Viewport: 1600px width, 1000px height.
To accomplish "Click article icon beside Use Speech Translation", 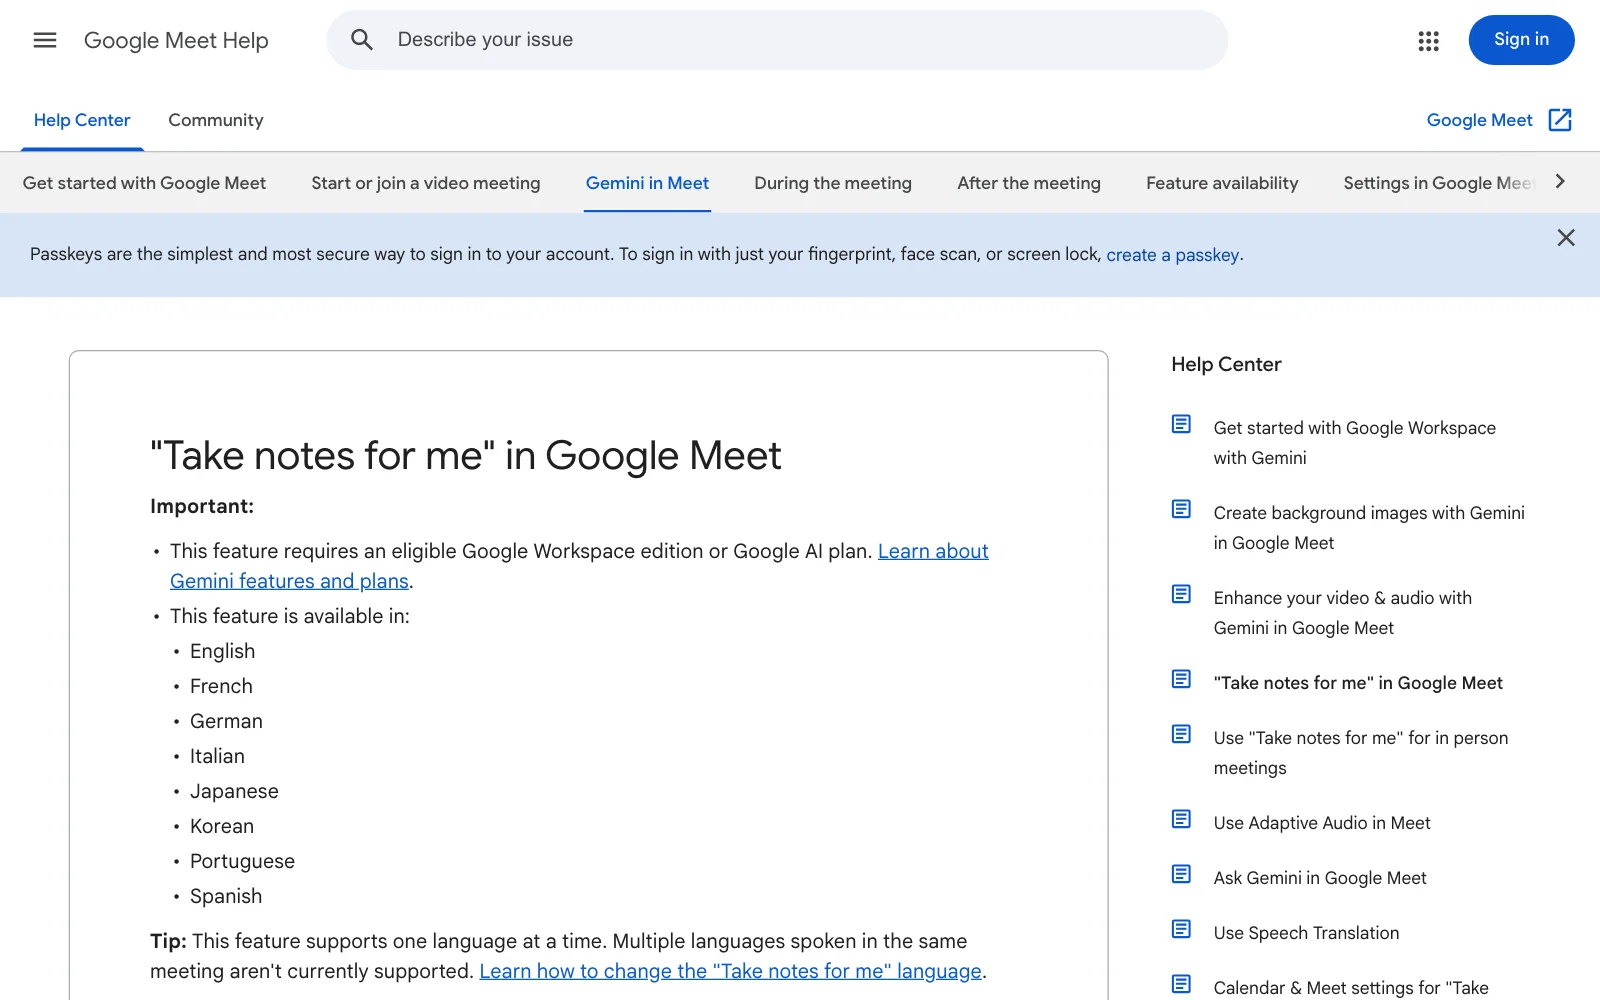I will tap(1181, 929).
